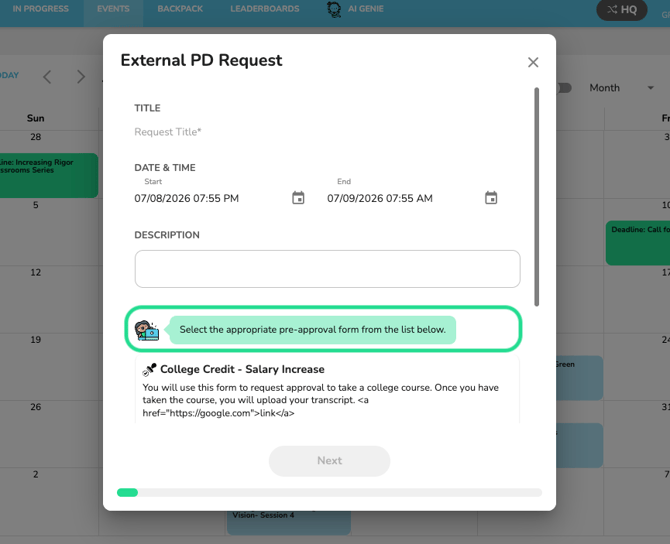The height and width of the screenshot is (544, 670).
Task: Focus the Request Title field
Action: click(327, 132)
